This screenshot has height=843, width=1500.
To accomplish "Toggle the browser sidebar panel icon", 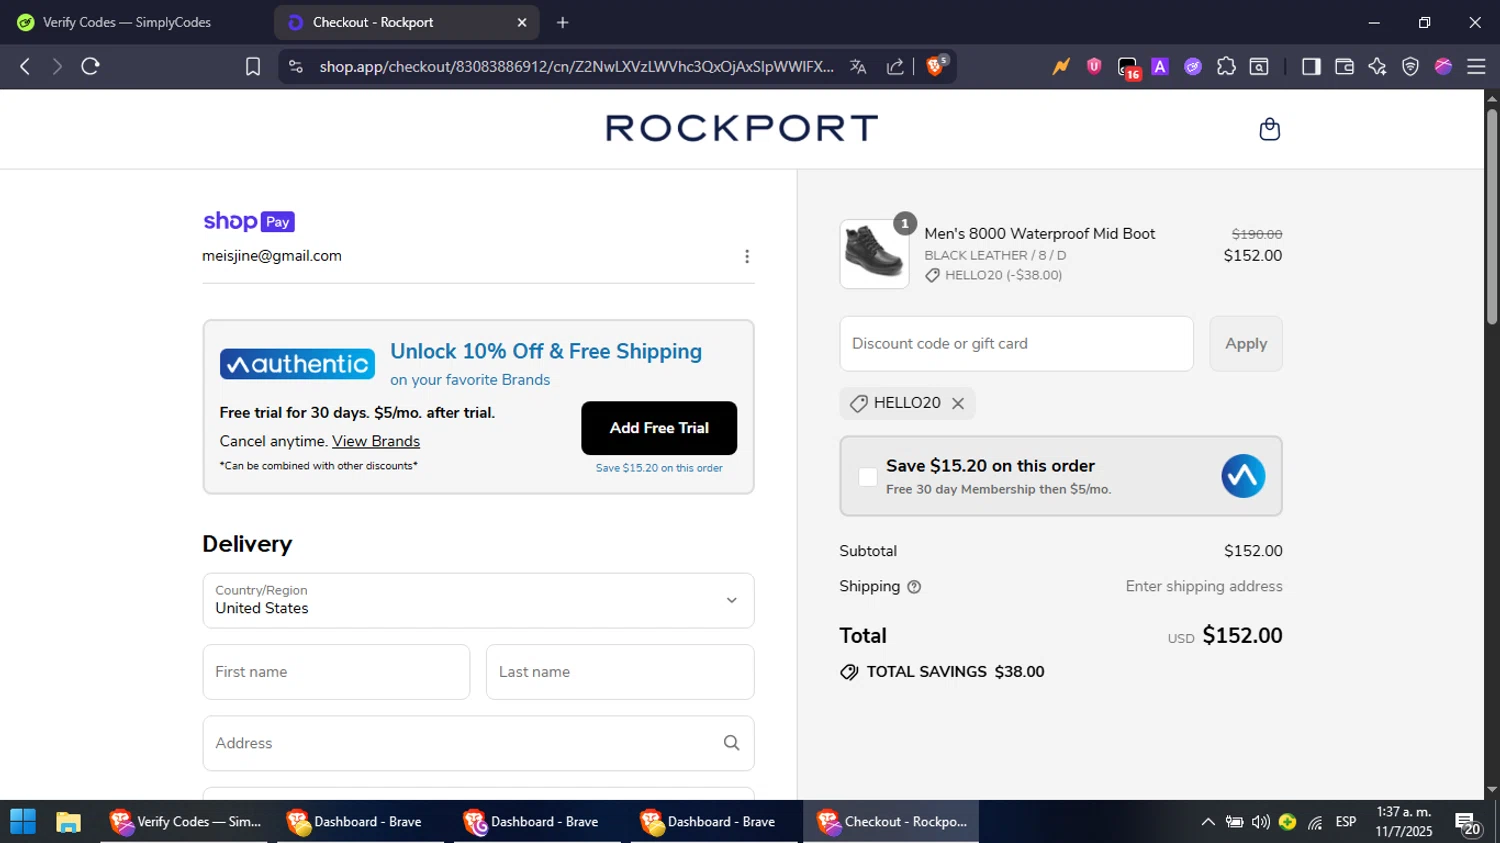I will pos(1311,66).
